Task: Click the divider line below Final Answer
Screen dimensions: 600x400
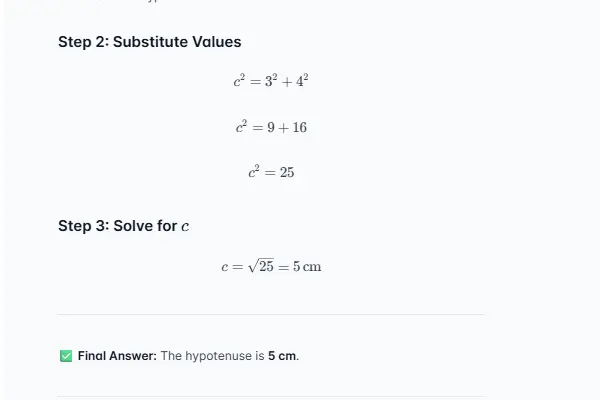Action: pos(271,397)
